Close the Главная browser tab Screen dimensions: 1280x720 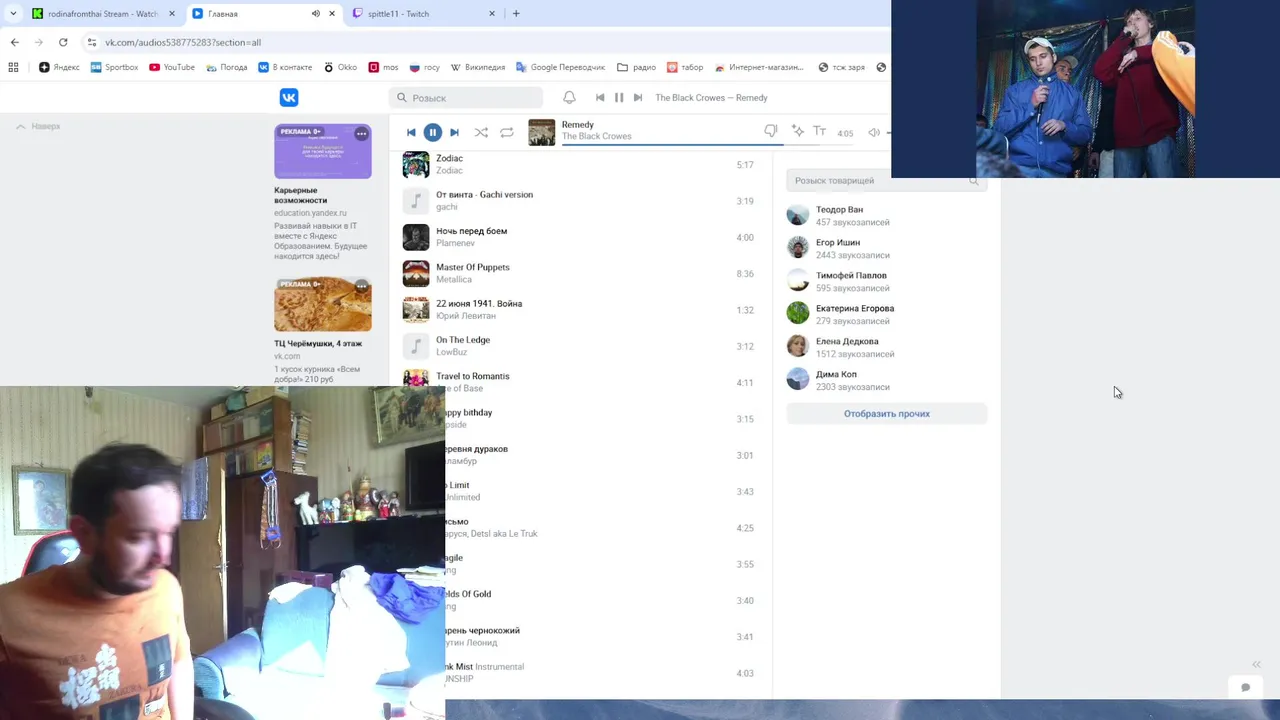(332, 14)
